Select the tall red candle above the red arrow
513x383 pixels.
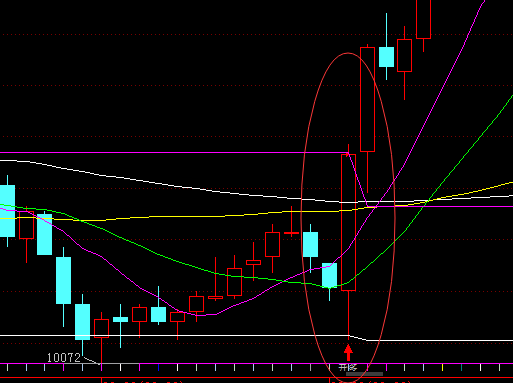pyautogui.click(x=348, y=242)
